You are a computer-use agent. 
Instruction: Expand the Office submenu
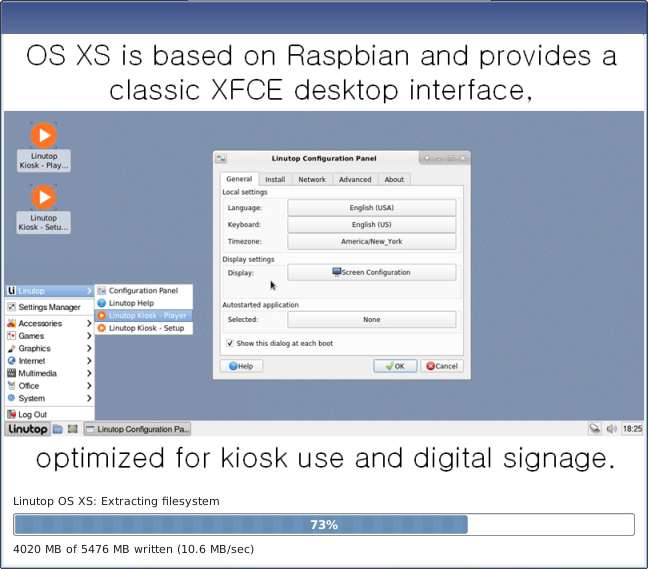[x=50, y=386]
